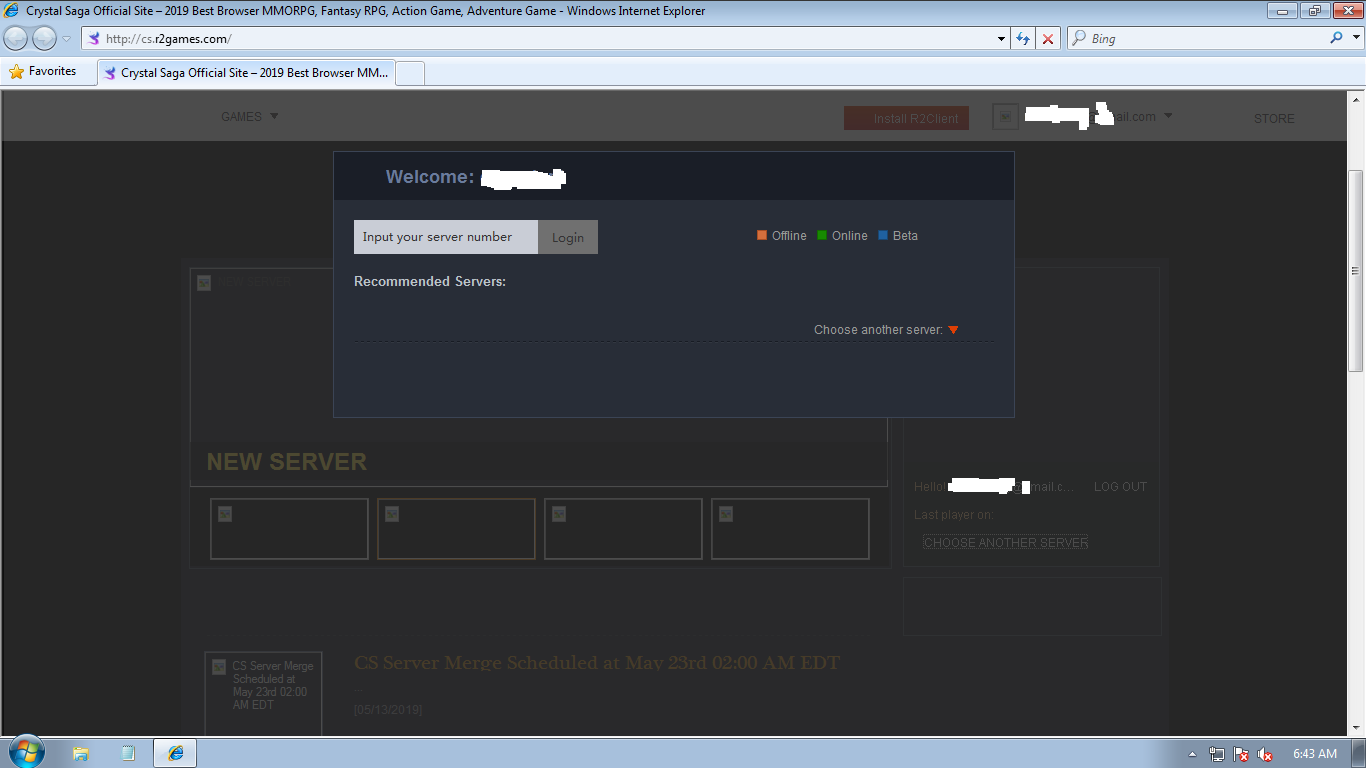This screenshot has height=768, width=1366.
Task: Show hidden tray icons arrow
Action: 1192,754
